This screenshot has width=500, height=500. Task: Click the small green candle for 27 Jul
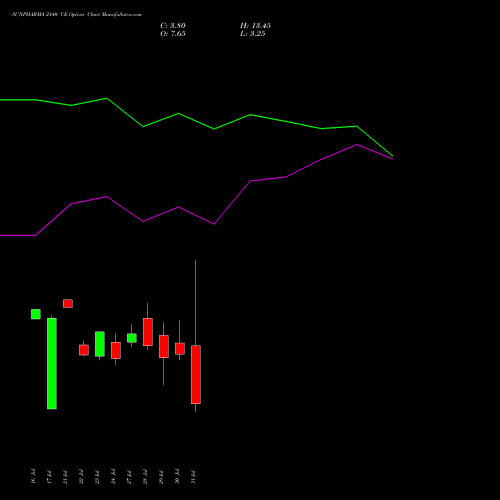(x=132, y=338)
